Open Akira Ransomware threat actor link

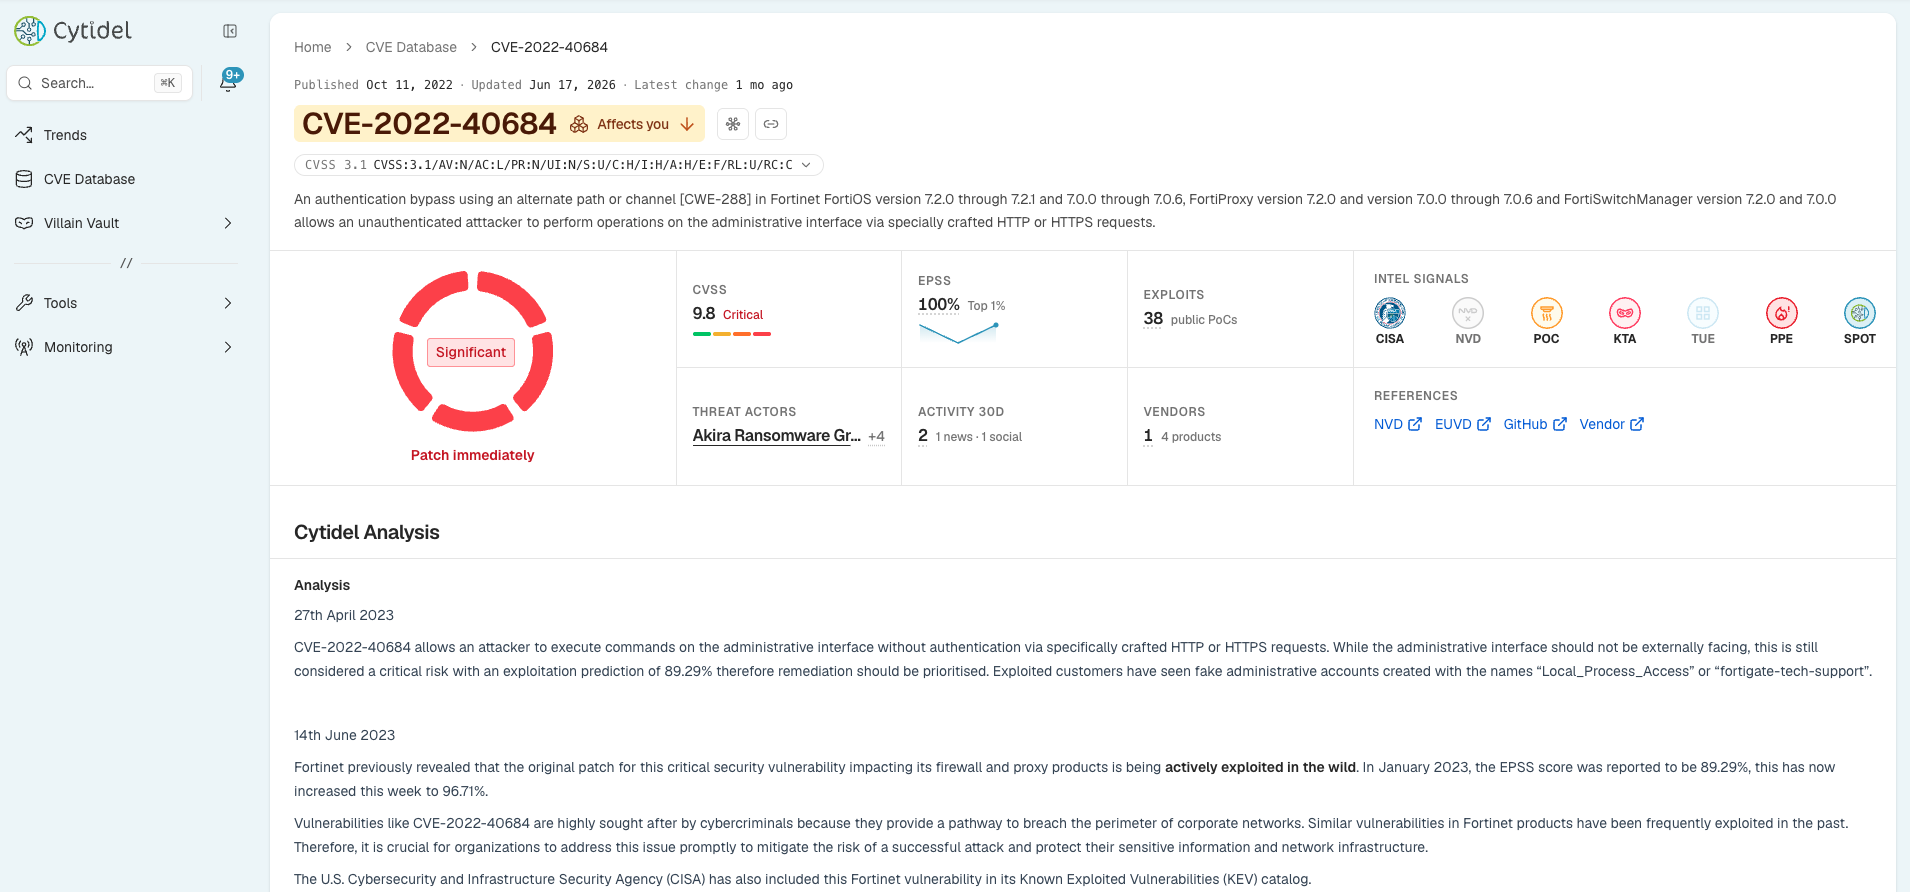click(777, 436)
